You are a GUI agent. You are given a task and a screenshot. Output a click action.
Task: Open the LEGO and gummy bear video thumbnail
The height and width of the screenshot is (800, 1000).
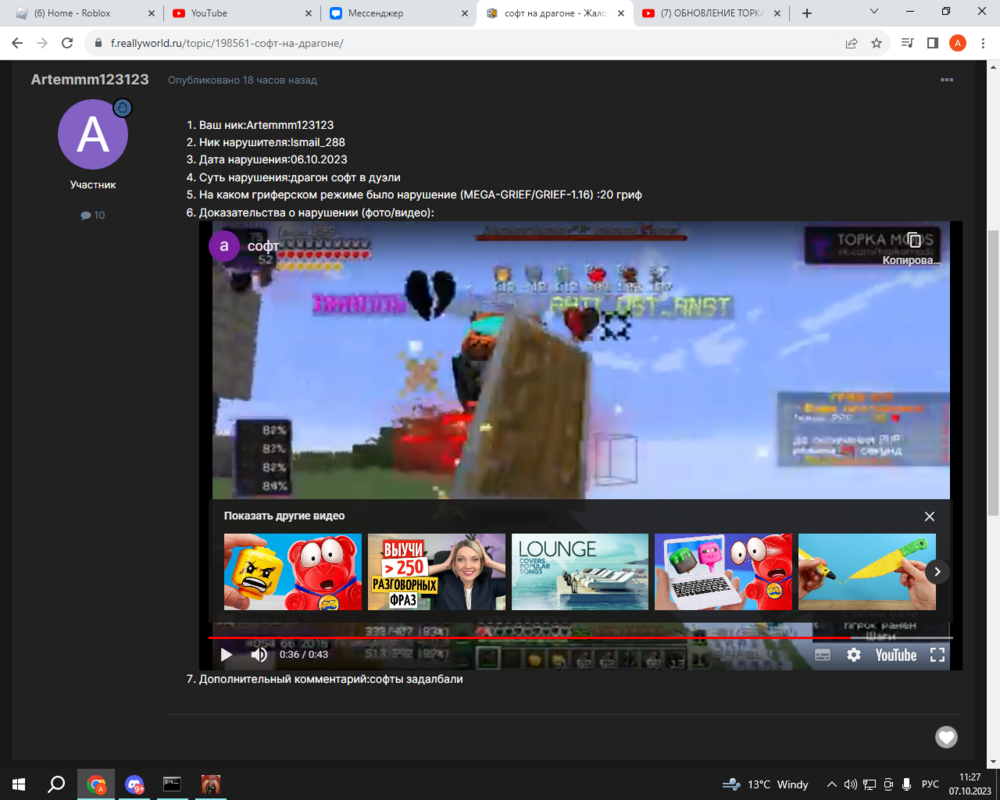pyautogui.click(x=293, y=572)
